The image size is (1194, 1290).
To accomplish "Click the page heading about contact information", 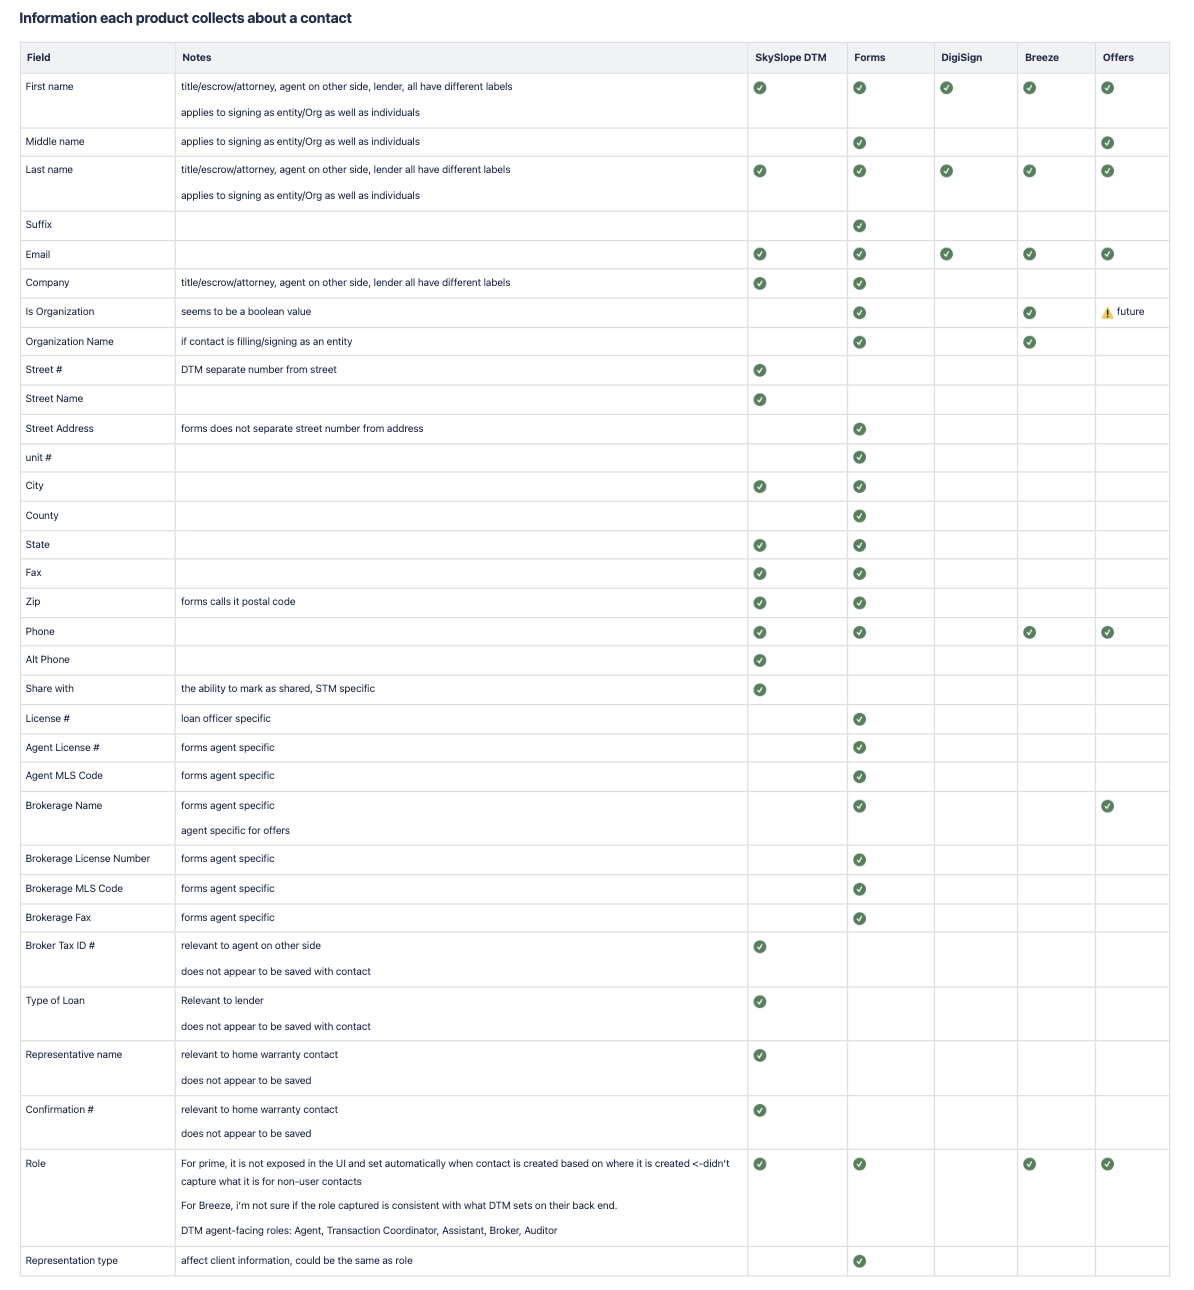I will [x=185, y=18].
